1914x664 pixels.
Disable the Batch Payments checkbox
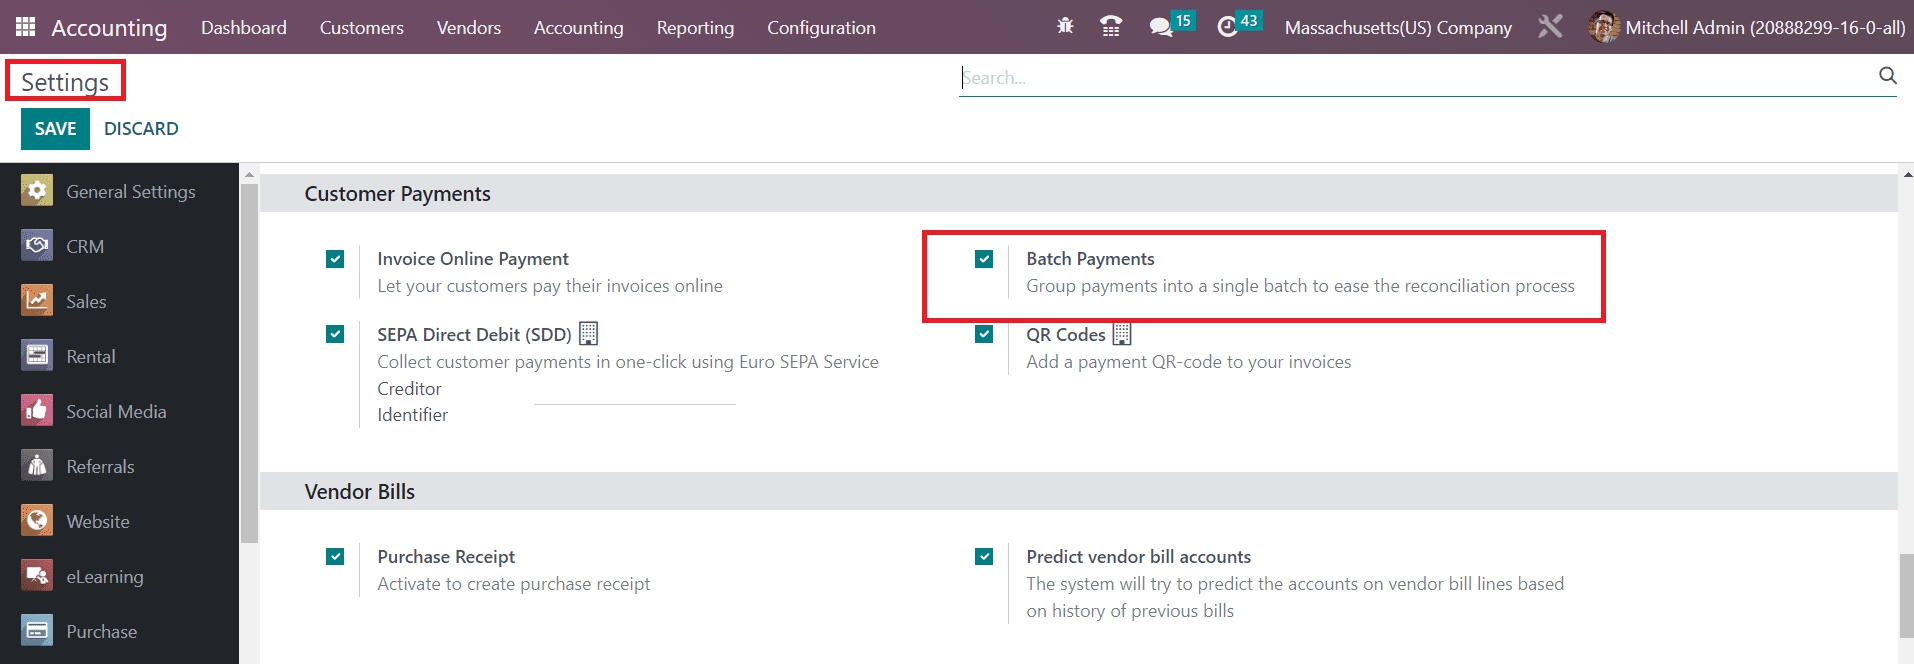(984, 259)
